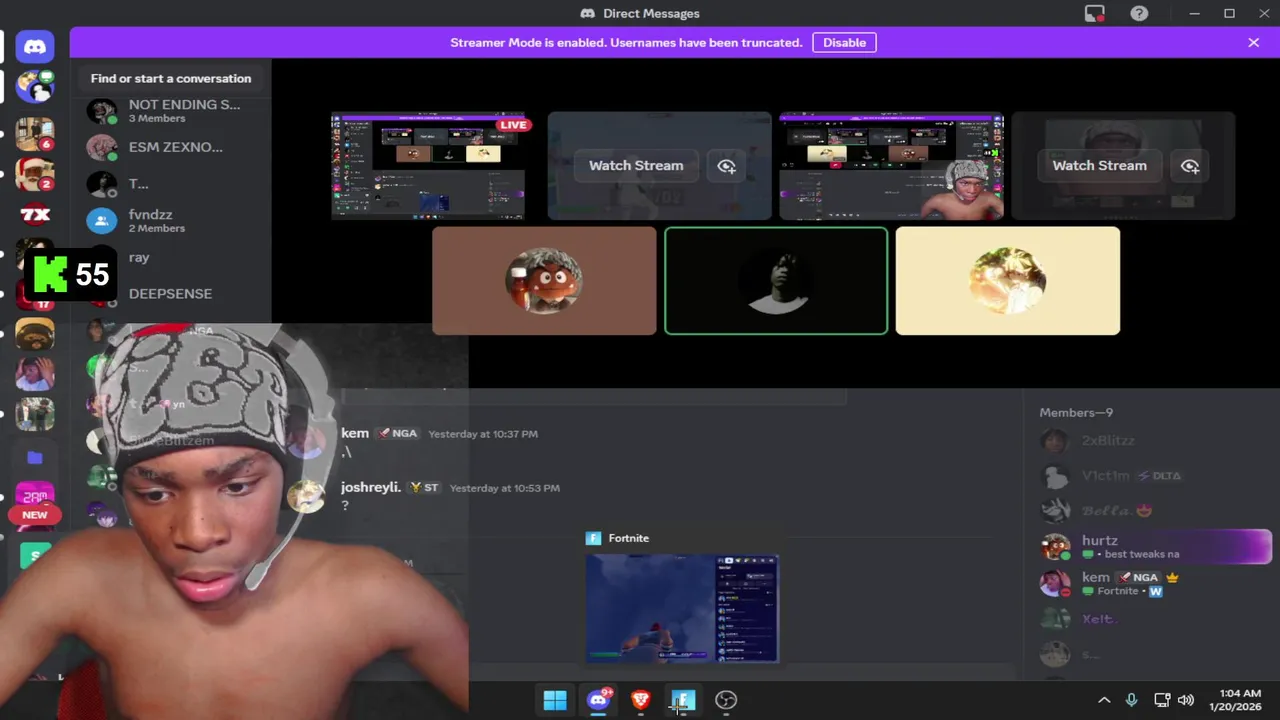The image size is (1280, 720).
Task: Open the T... direct message
Action: click(x=172, y=184)
